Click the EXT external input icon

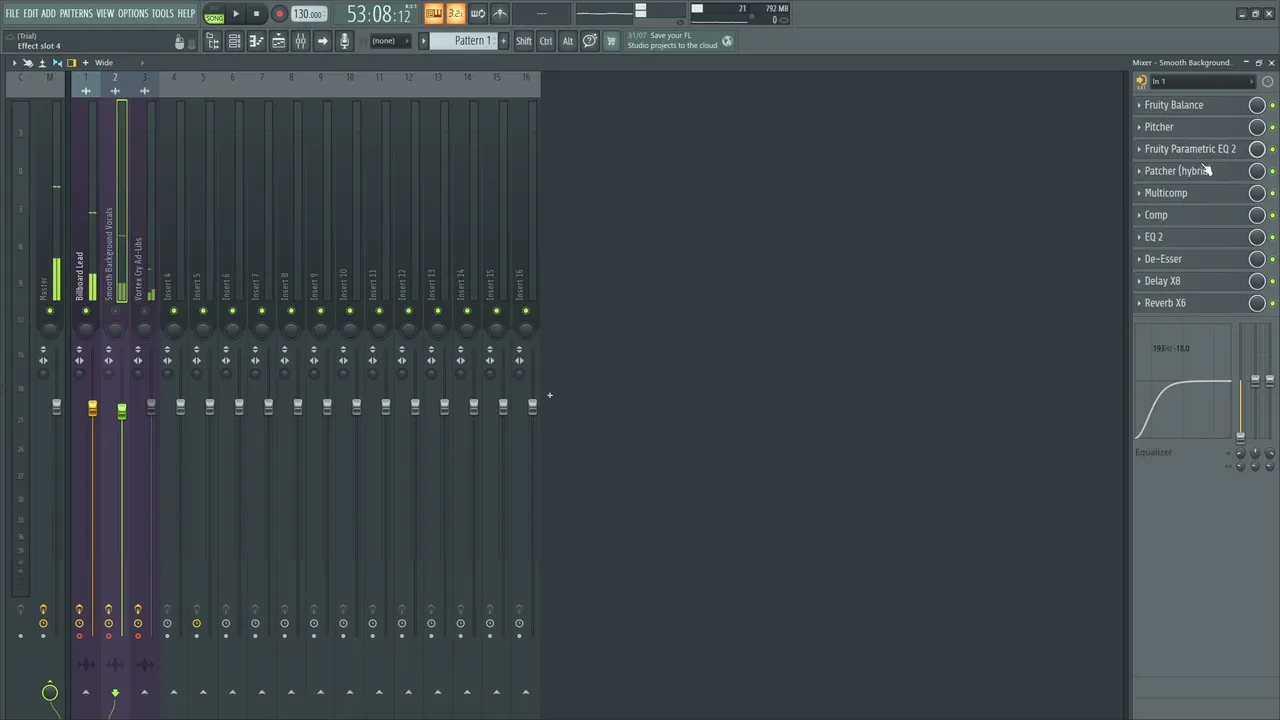(1141, 82)
